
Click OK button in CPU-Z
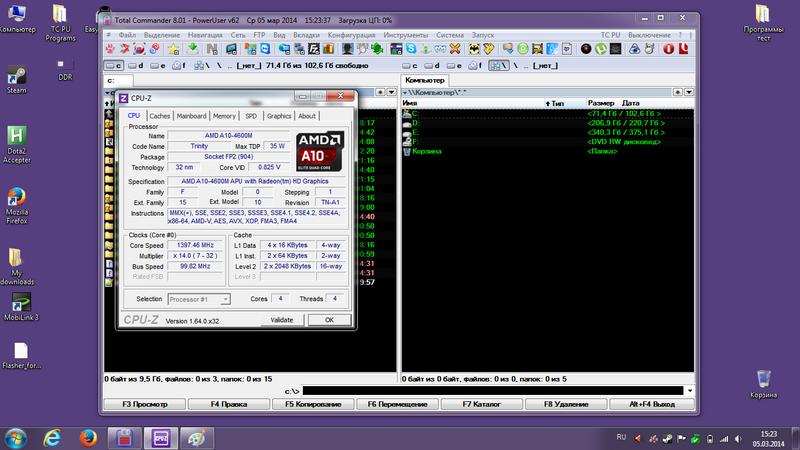click(330, 320)
